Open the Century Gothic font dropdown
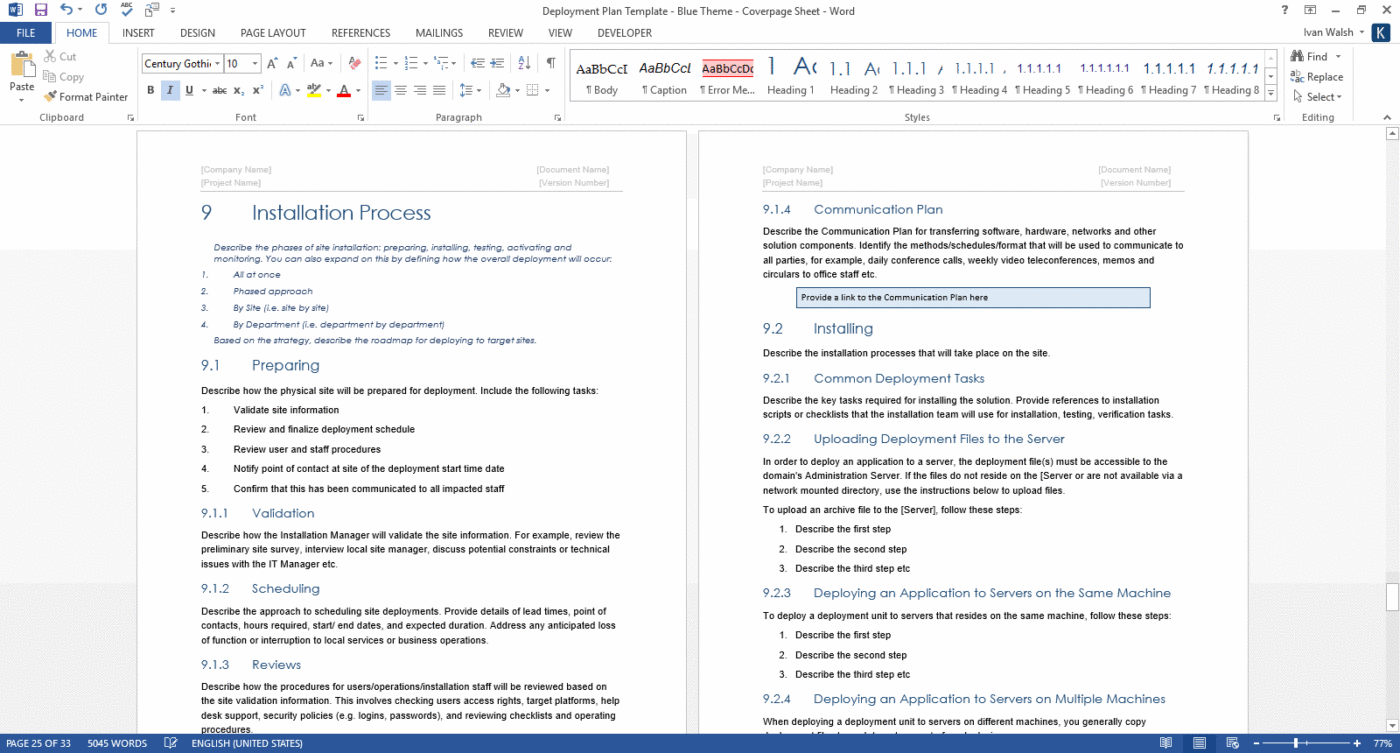1400x753 pixels. click(216, 63)
